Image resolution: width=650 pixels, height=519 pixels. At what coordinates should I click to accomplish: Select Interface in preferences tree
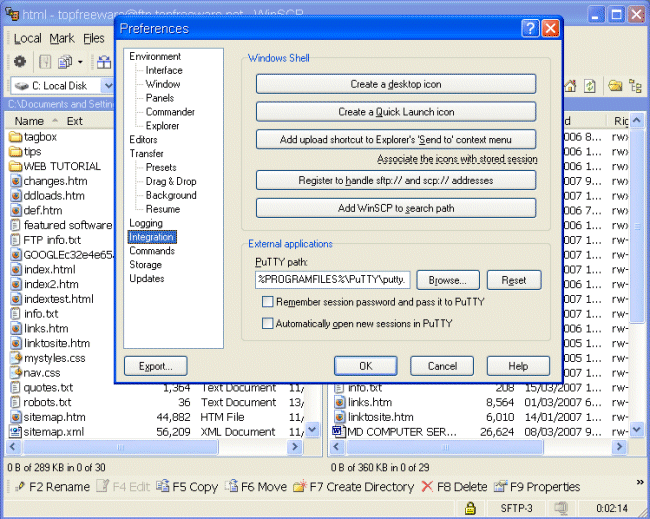(164, 70)
